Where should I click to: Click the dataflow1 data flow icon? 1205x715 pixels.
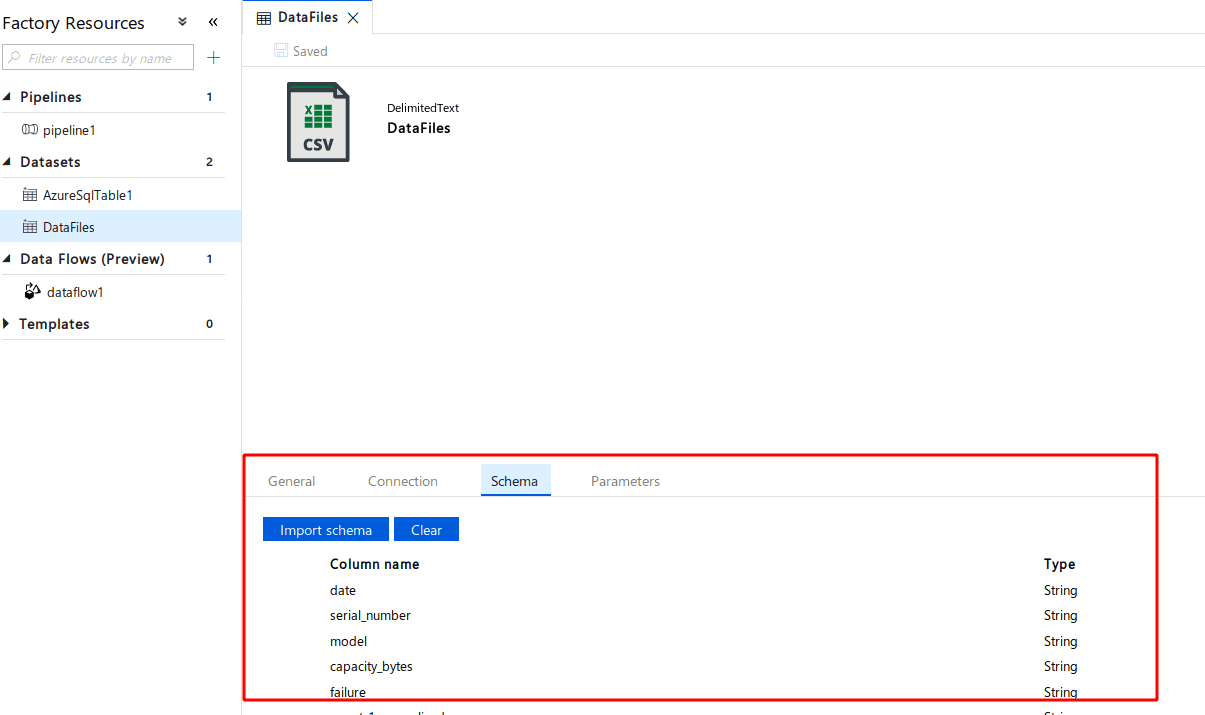click(33, 291)
